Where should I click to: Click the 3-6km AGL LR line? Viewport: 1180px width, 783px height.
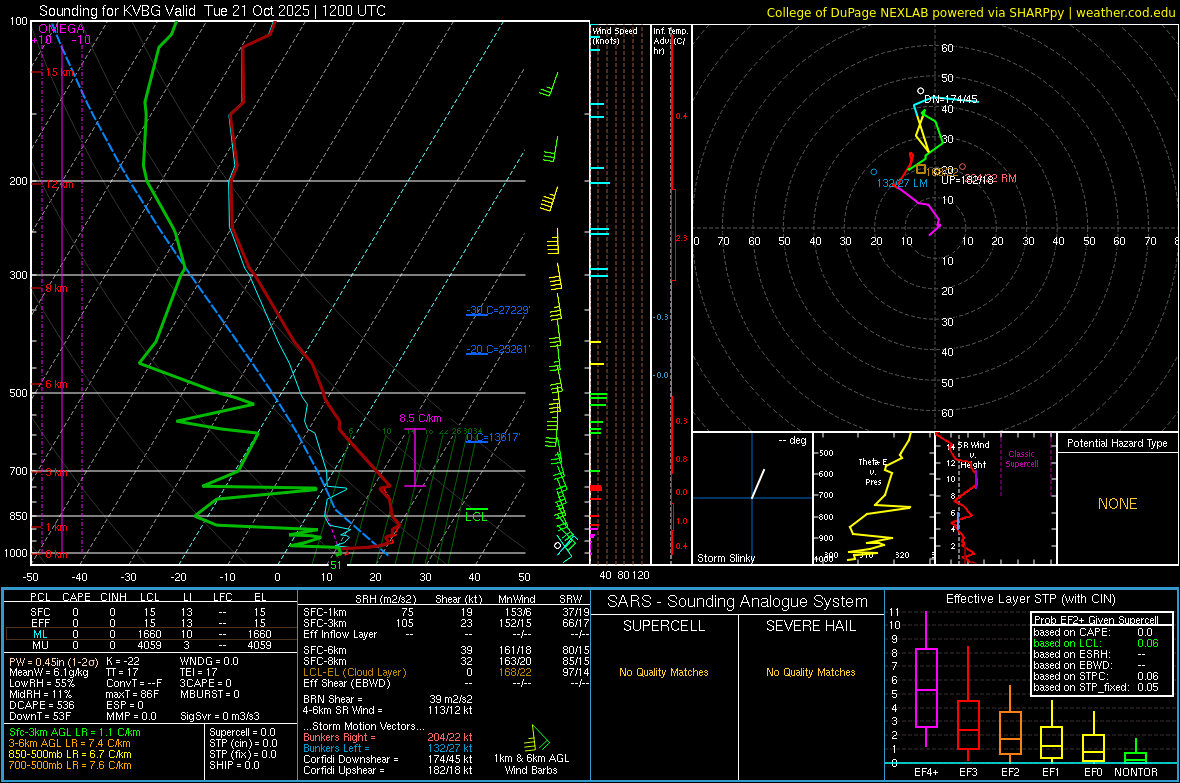pyautogui.click(x=69, y=743)
